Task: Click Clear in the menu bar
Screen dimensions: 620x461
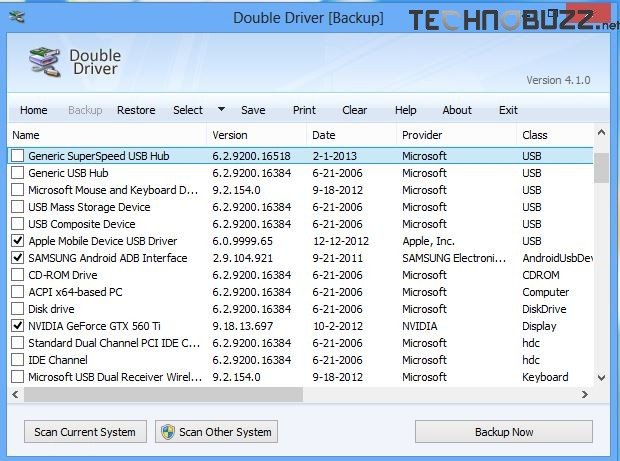Action: click(x=355, y=110)
